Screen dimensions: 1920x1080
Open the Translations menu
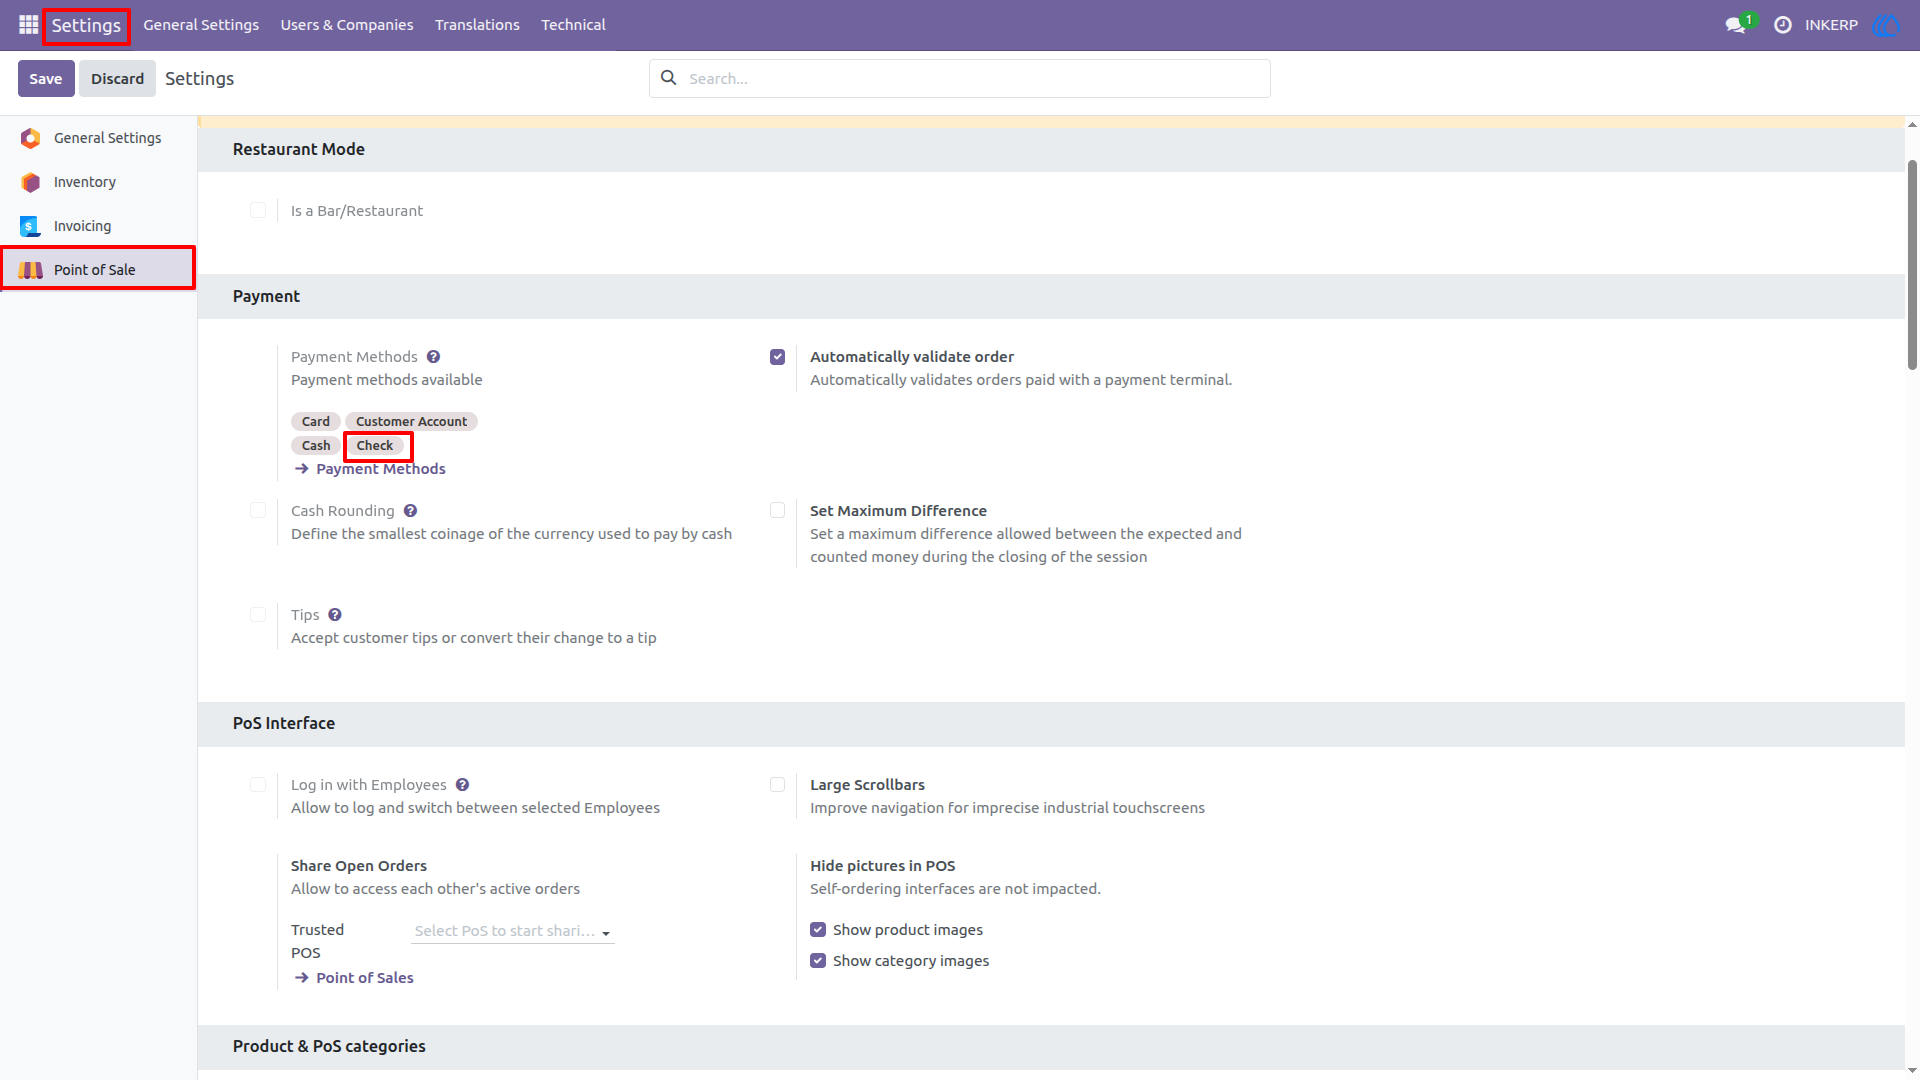477,25
